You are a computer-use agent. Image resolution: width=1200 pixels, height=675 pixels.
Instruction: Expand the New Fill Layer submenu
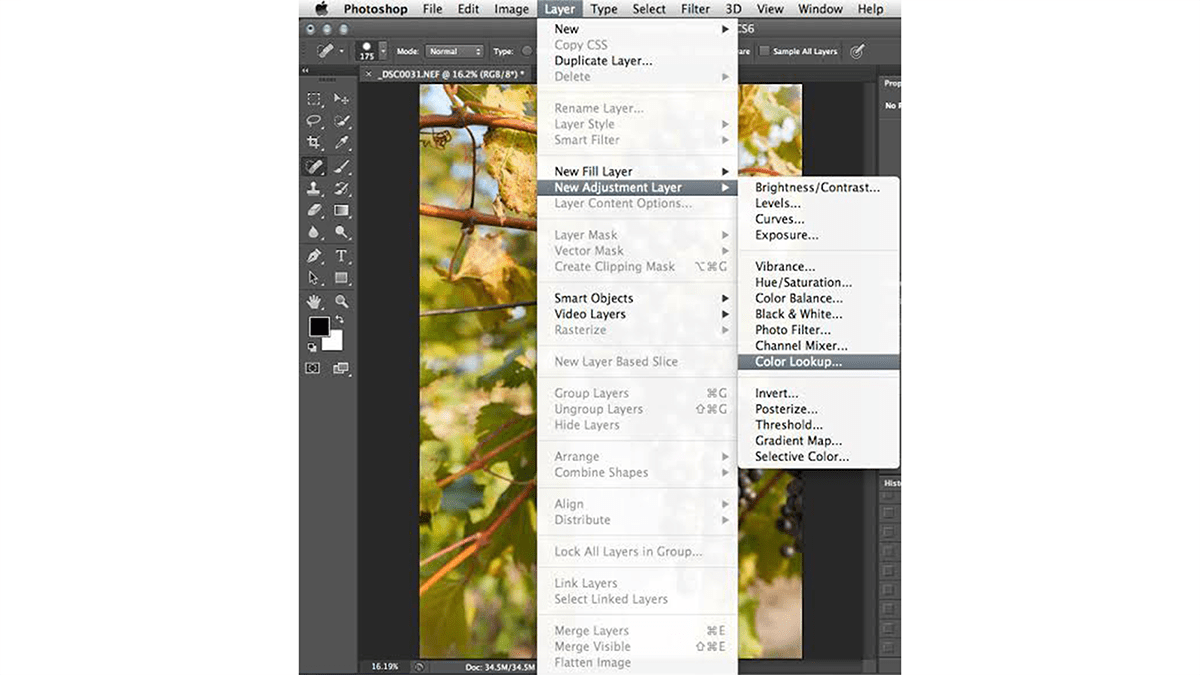pyautogui.click(x=725, y=172)
